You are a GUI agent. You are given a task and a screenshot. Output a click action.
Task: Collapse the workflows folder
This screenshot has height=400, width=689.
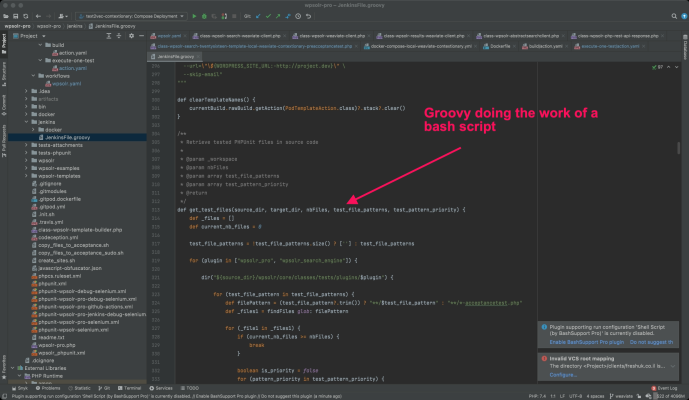tap(33, 76)
